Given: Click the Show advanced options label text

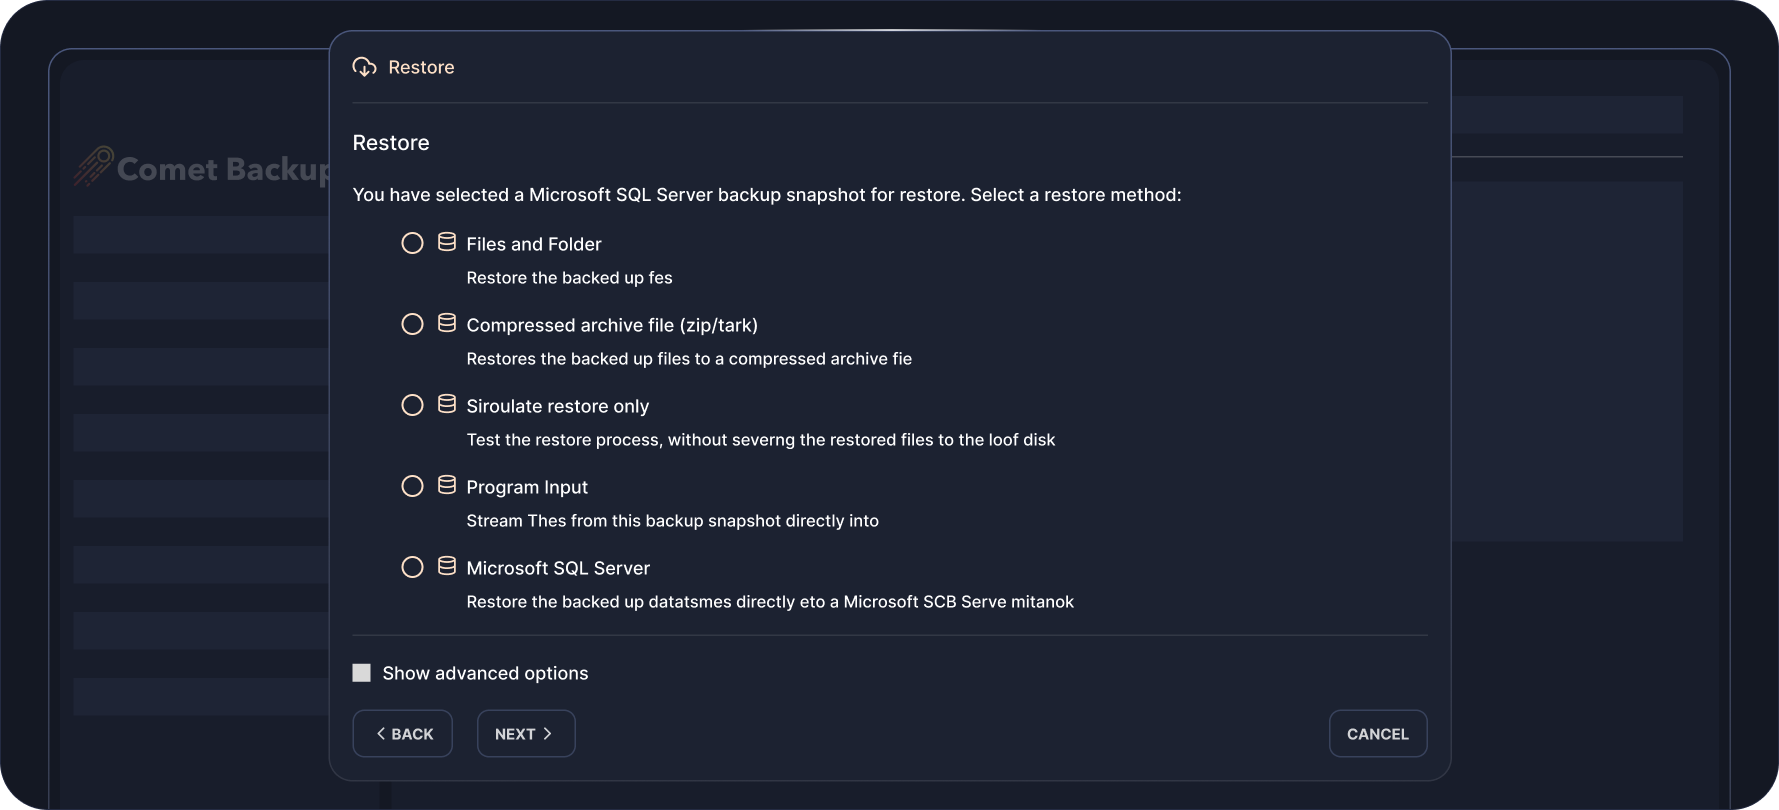Looking at the screenshot, I should coord(485,673).
